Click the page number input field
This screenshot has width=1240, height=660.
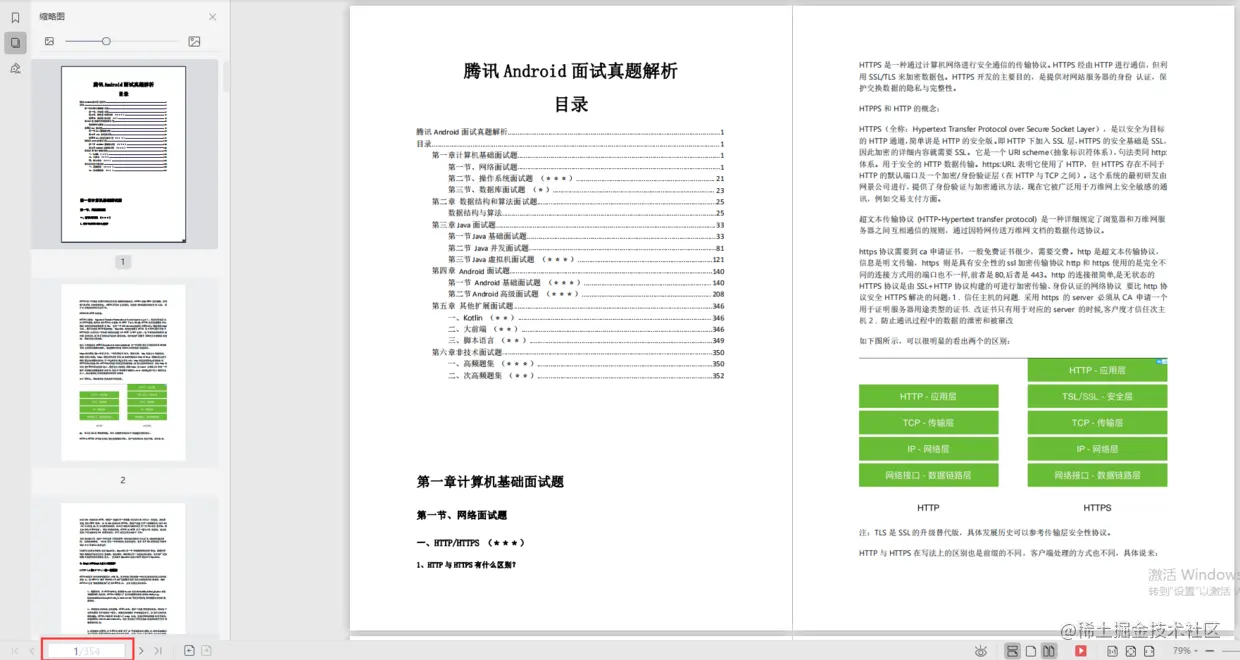pyautogui.click(x=87, y=651)
